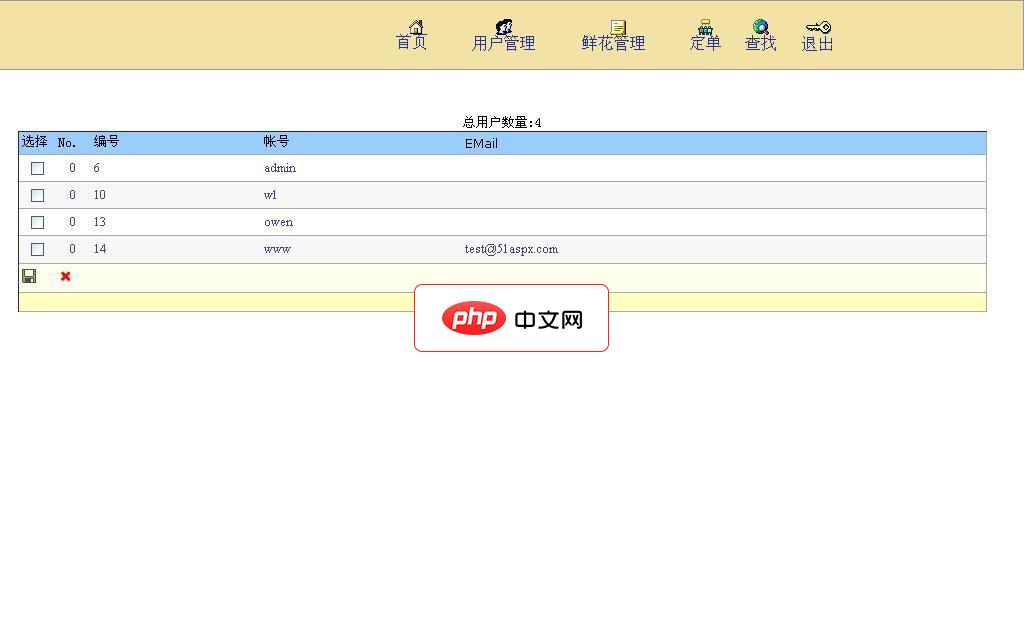This screenshot has width=1024, height=637.
Task: Click the 退出 logout key icon
Action: click(x=817, y=26)
